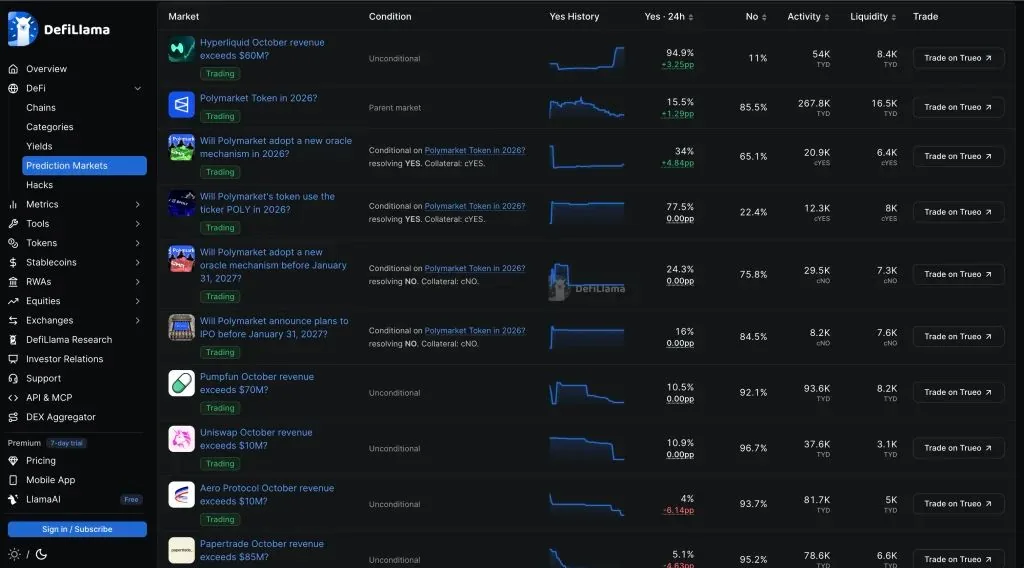Click Trade on Trueo for Hyperliquid market
Viewport: 1024px width, 568px height.
click(x=958, y=58)
